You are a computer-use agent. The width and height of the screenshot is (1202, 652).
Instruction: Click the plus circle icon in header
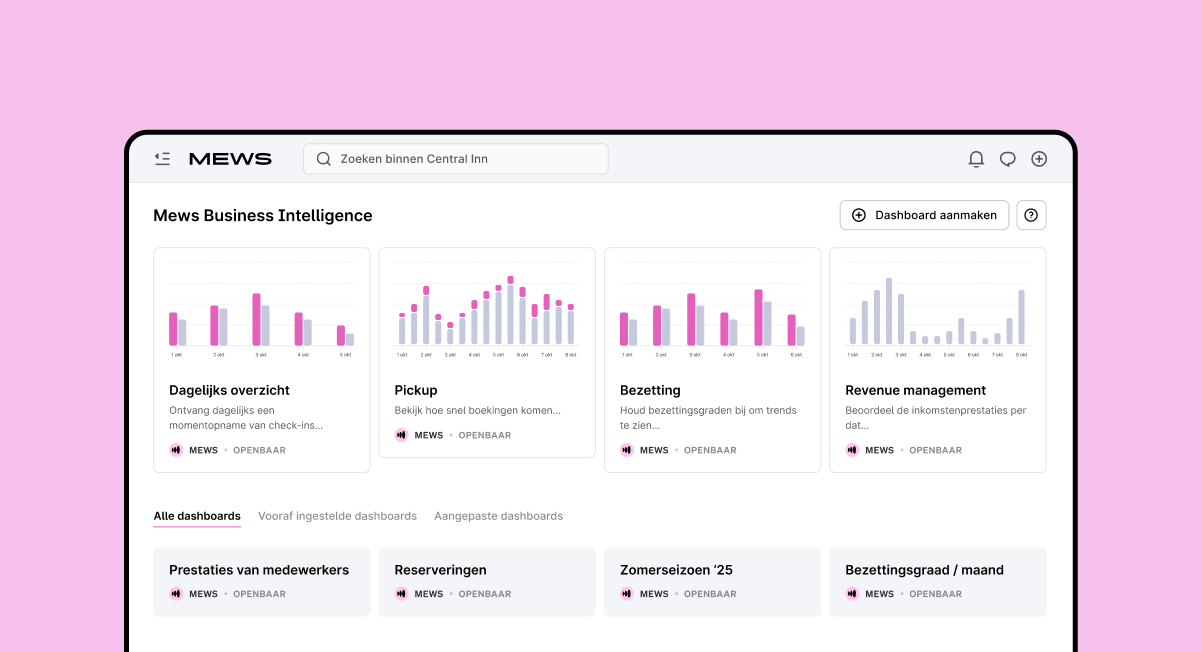pos(1039,159)
